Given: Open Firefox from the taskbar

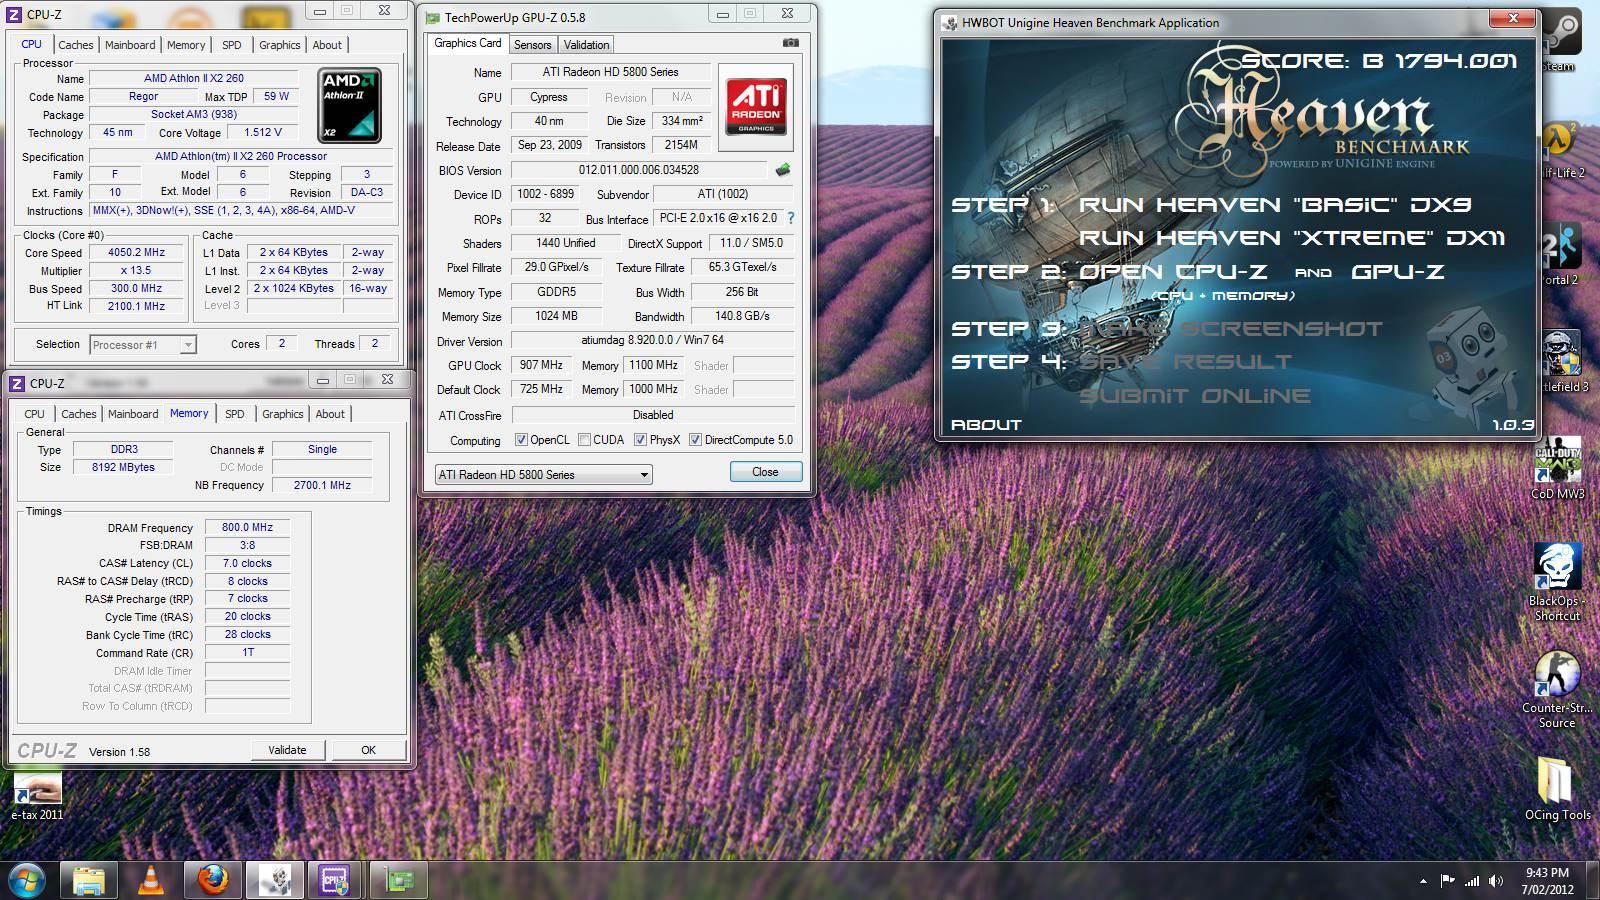Looking at the screenshot, I should pyautogui.click(x=213, y=881).
